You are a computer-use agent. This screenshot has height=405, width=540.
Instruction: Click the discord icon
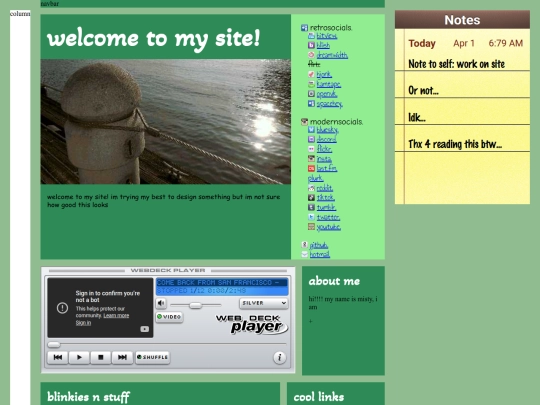tap(311, 139)
